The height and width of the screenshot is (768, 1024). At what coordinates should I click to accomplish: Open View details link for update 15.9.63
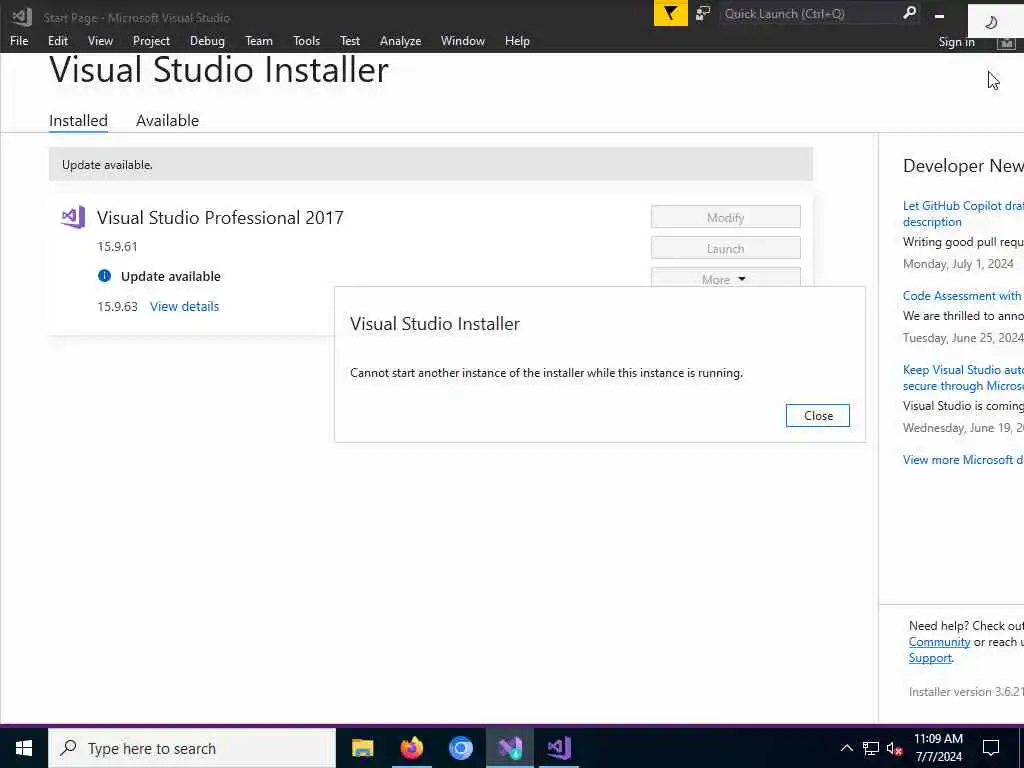coord(184,306)
